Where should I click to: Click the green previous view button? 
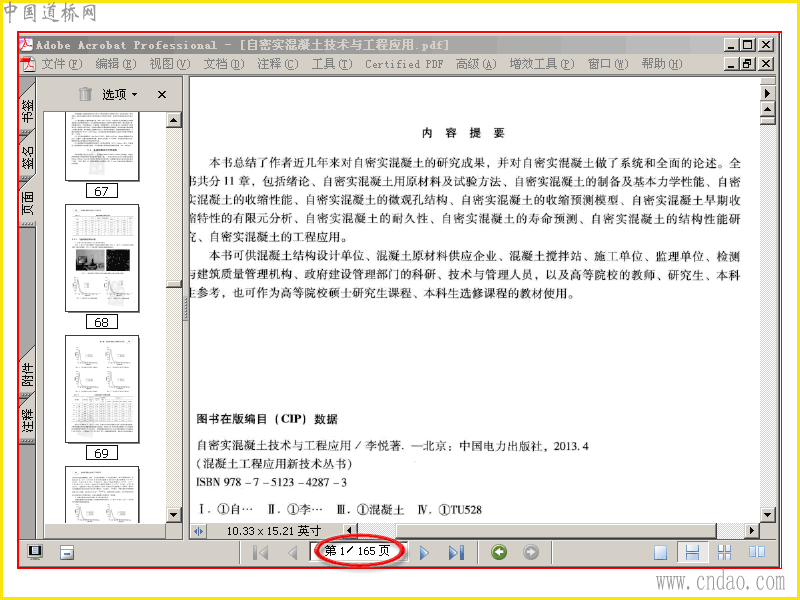(x=498, y=552)
